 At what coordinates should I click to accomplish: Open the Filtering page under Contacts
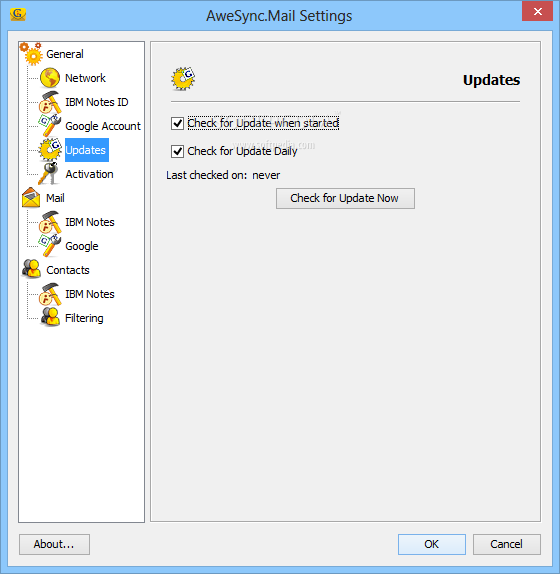(x=84, y=318)
